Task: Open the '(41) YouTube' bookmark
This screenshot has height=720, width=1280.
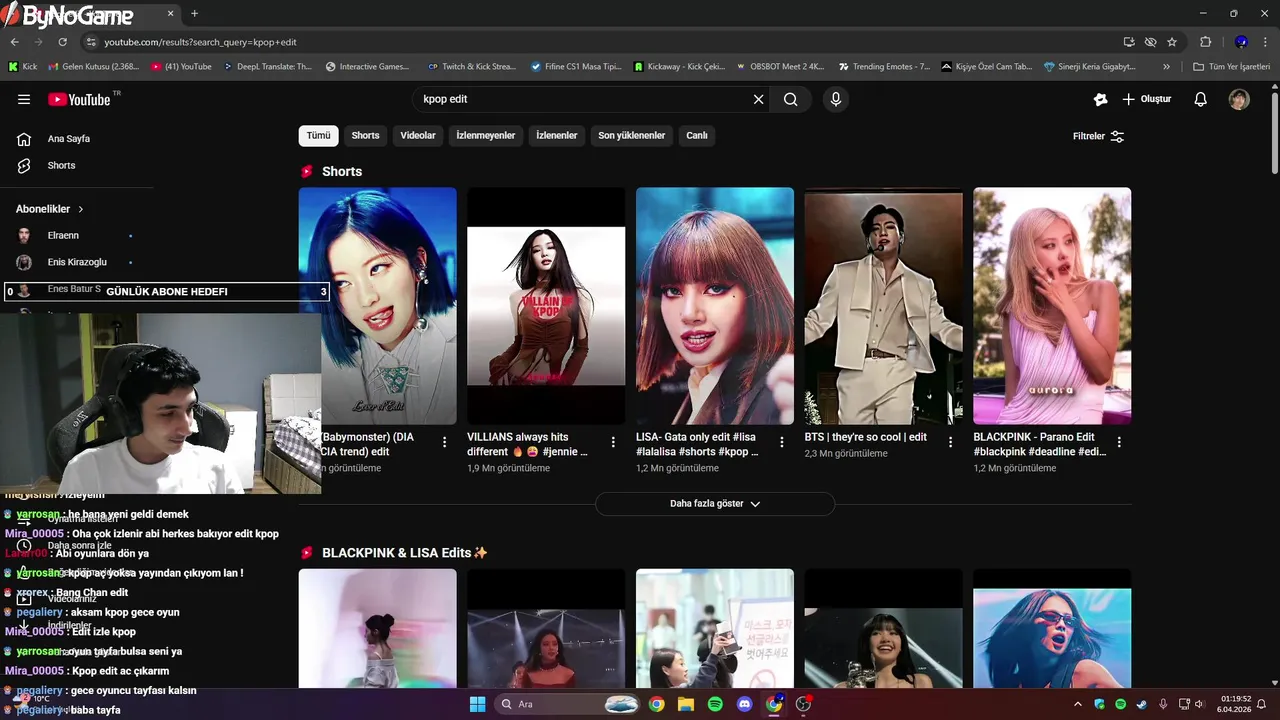Action: click(181, 67)
